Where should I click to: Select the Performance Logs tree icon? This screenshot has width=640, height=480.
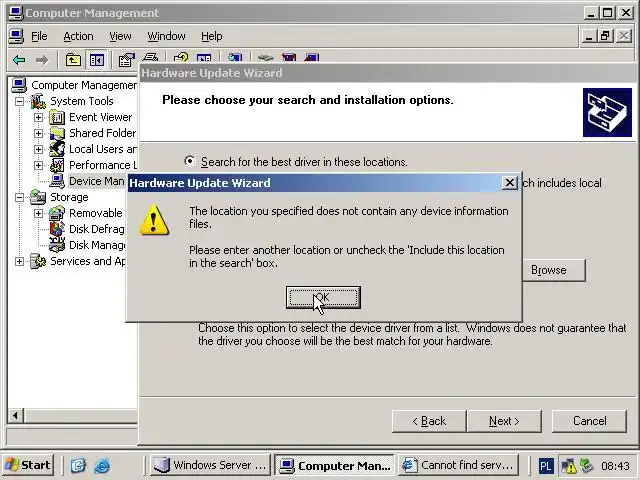pos(57,165)
